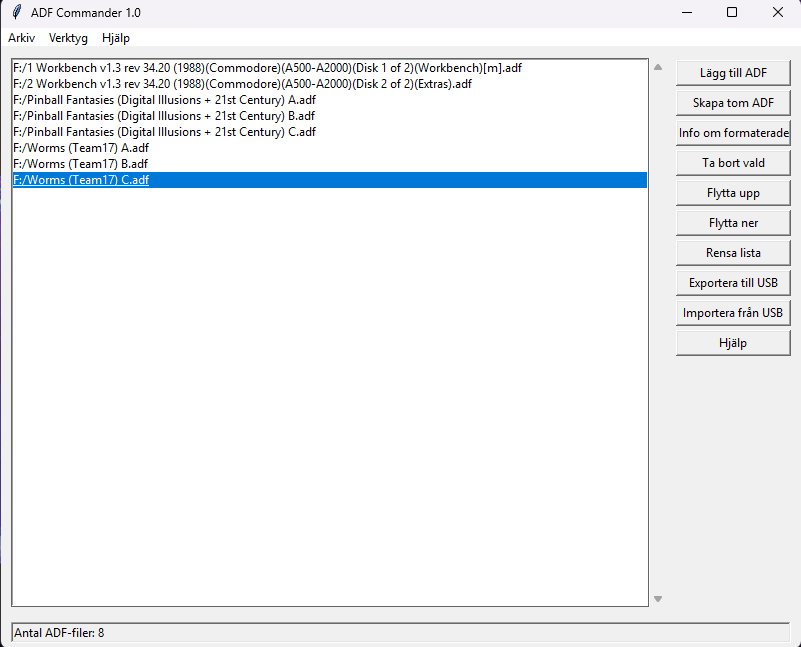Open Info om formaterade button

coord(733,133)
